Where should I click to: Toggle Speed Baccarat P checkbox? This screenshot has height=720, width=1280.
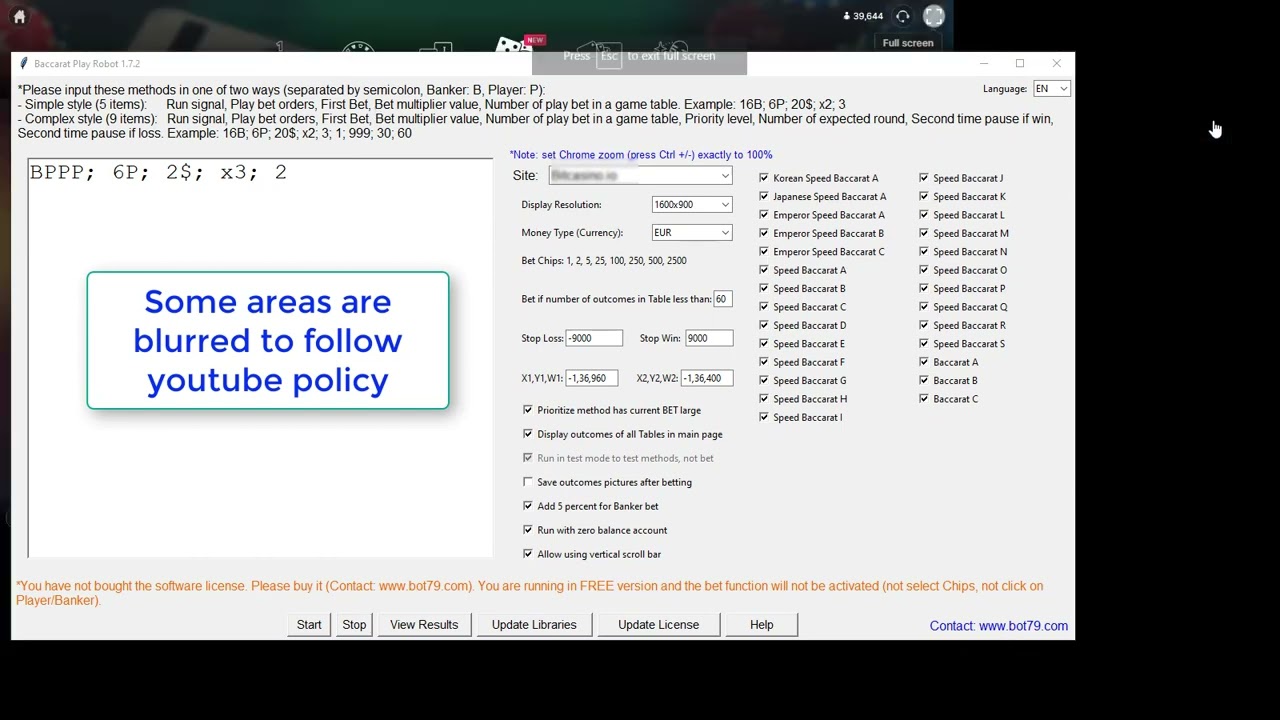924,289
